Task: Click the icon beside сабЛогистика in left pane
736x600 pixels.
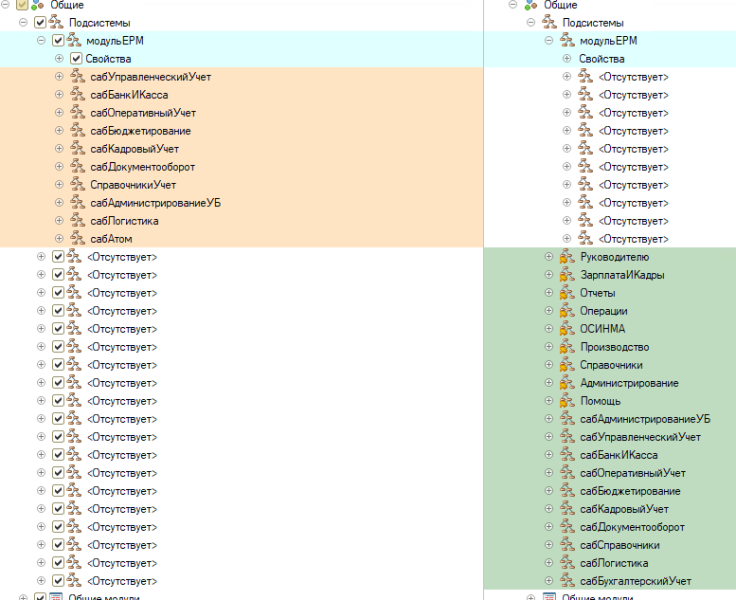Action: pos(76,221)
